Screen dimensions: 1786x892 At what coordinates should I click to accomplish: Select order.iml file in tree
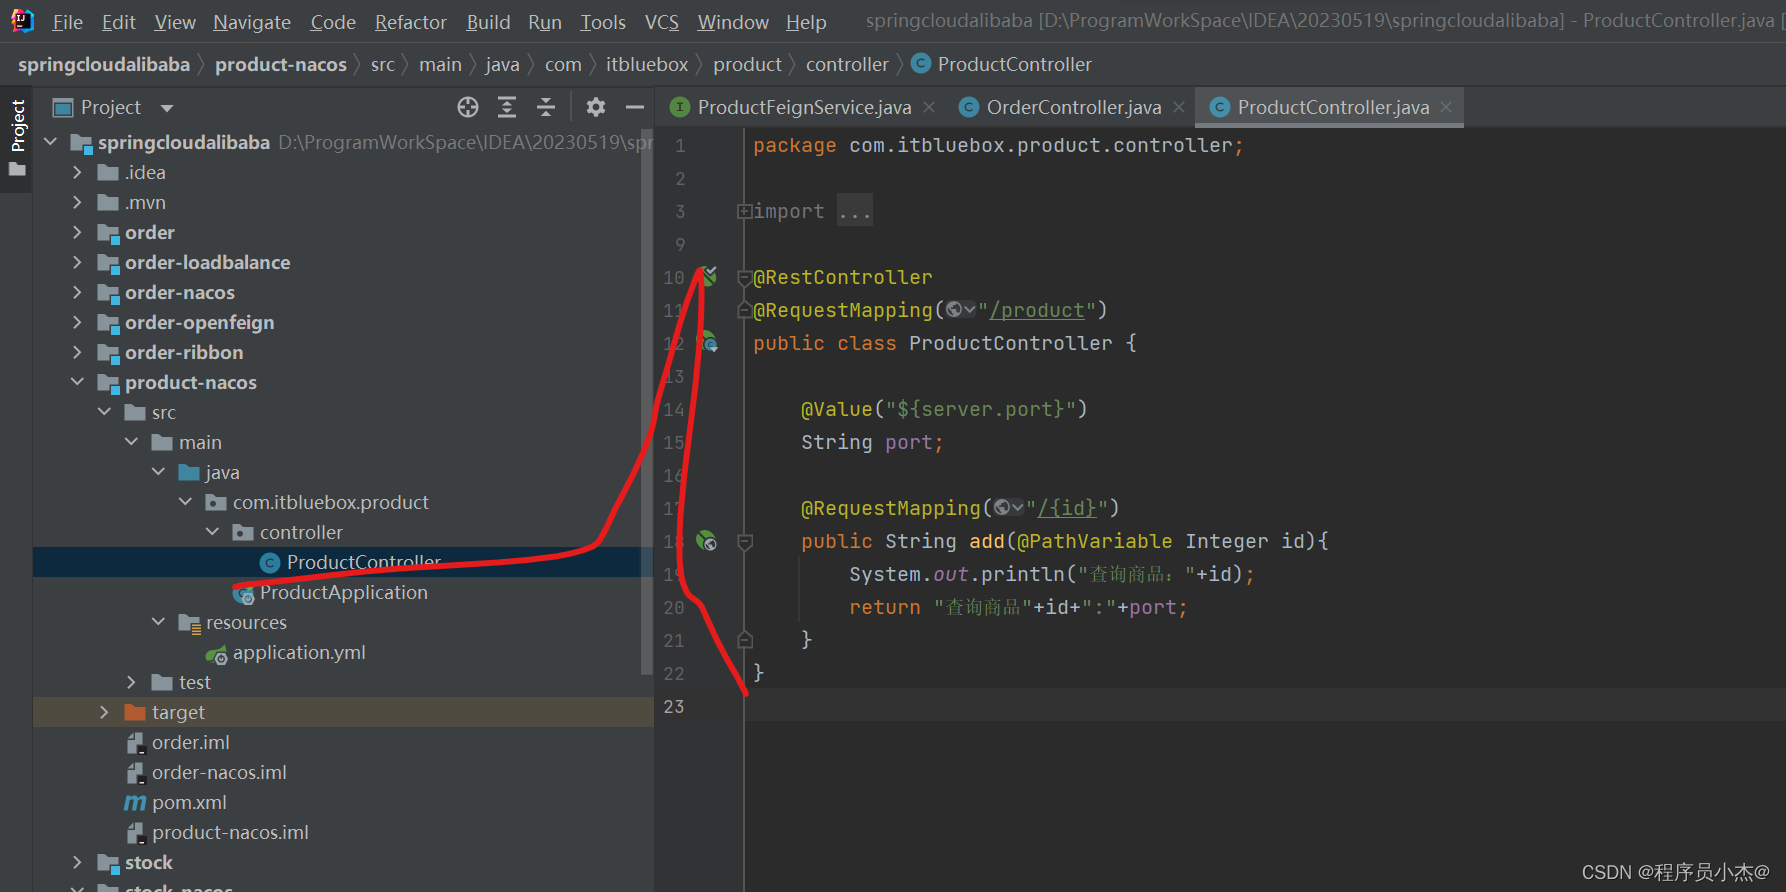[190, 742]
